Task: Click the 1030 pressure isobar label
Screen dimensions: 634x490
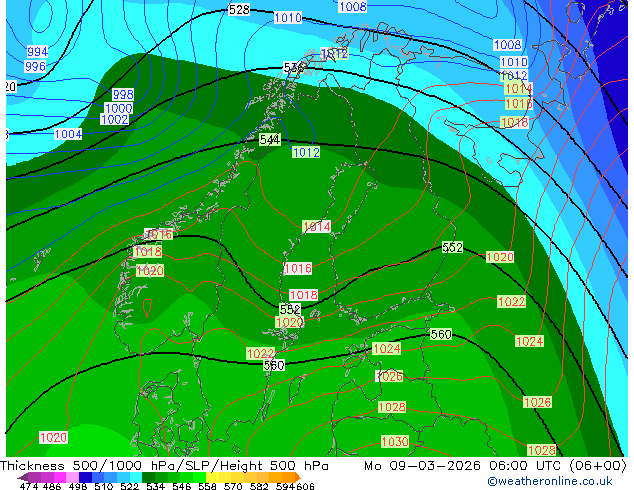Action: [x=395, y=441]
